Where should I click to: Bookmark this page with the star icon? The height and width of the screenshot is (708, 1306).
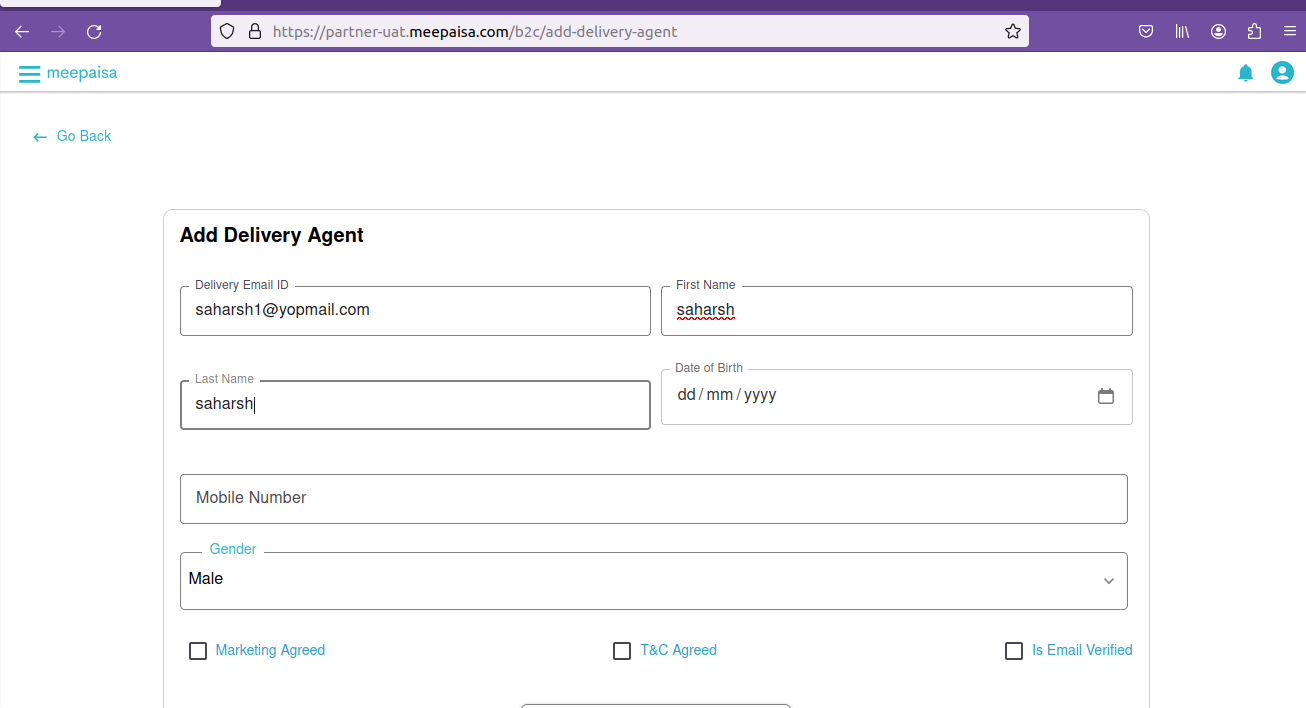pos(1012,32)
